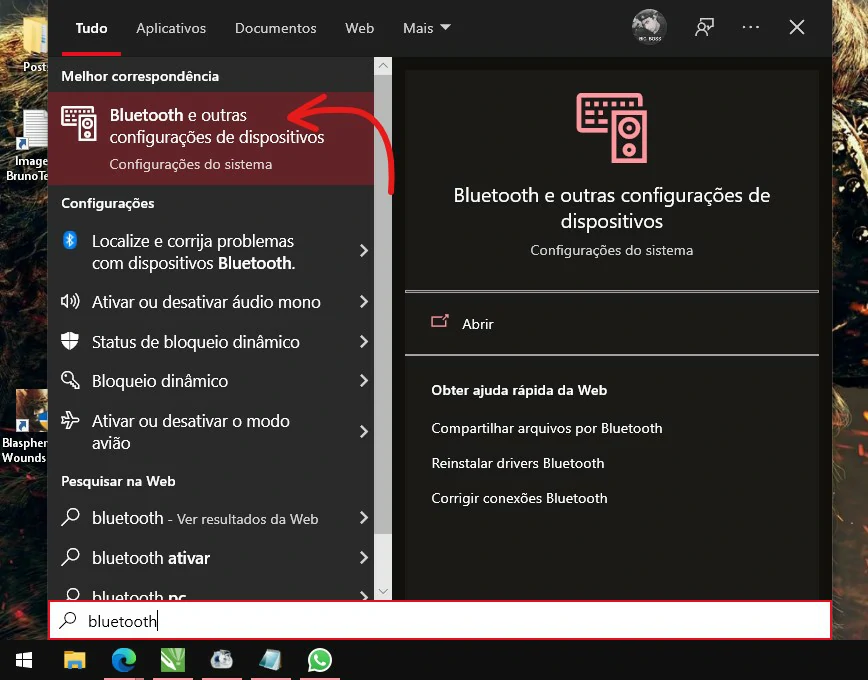The height and width of the screenshot is (680, 868).
Task: Click the results list scroll up arrow
Action: click(x=383, y=66)
